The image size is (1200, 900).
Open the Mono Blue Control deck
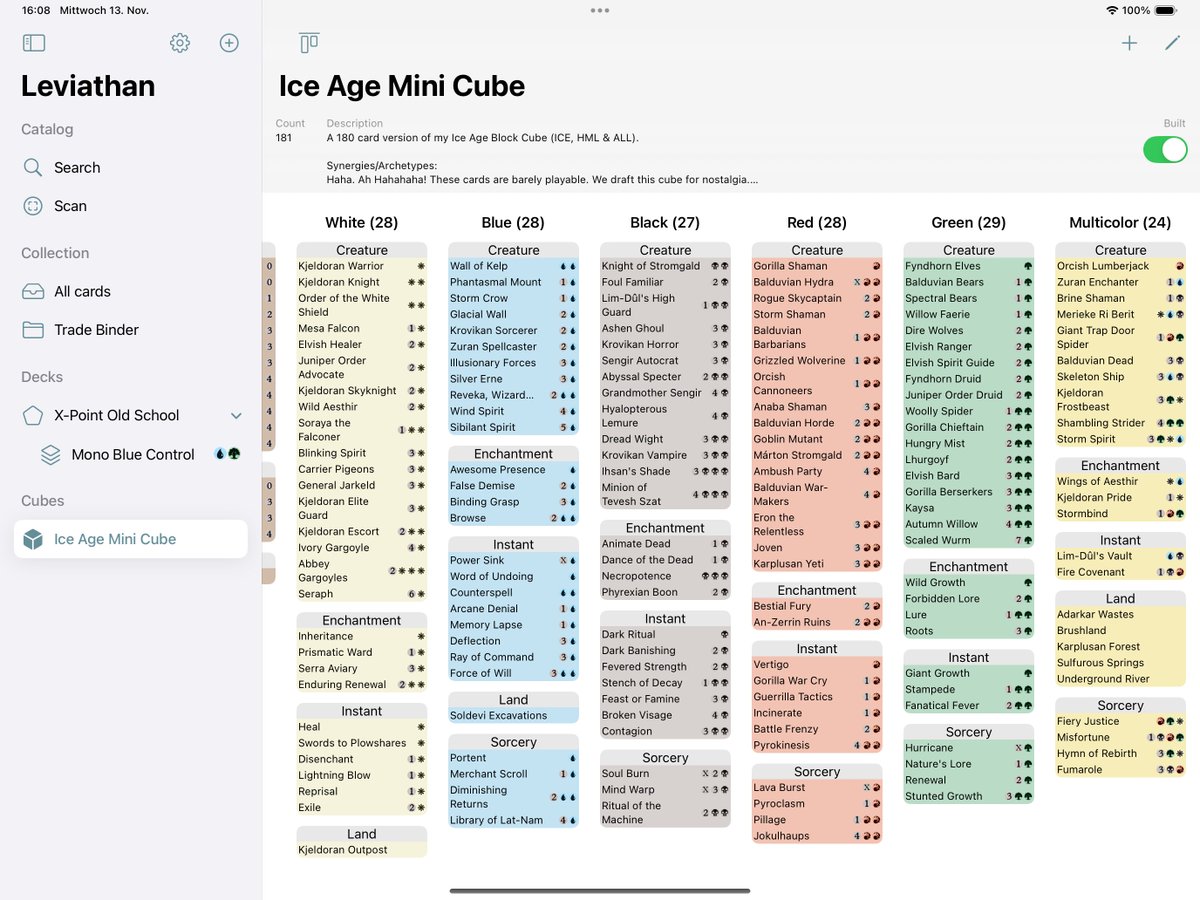(131, 454)
